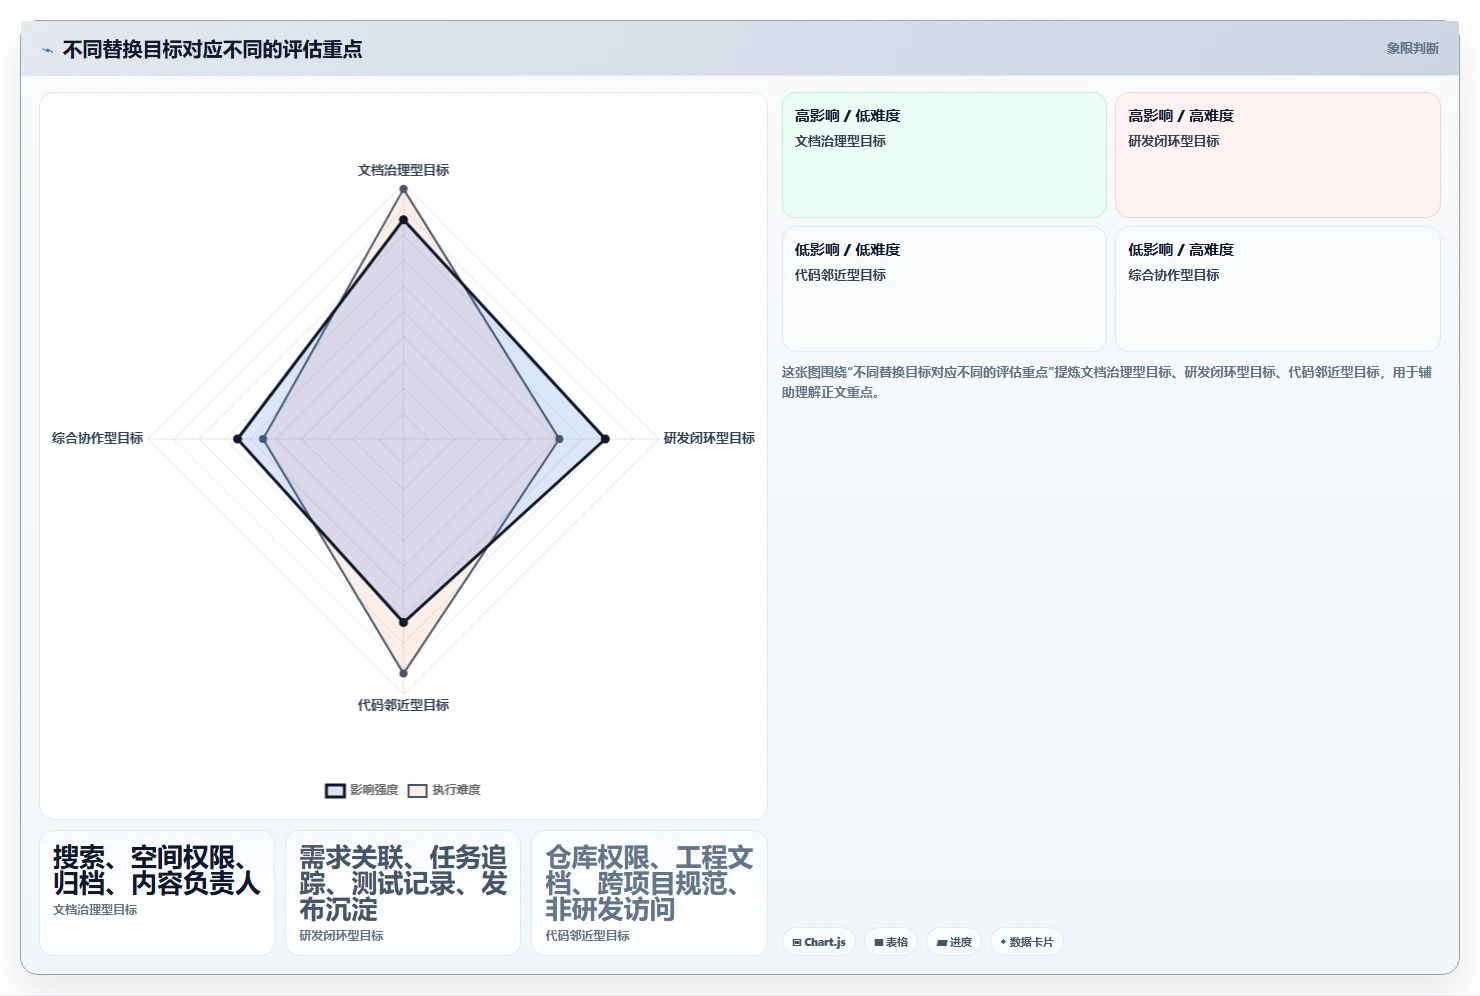Screen dimensions: 1480x996
Task: Click the 执行难度 point on the 研发闭环型目标 axis
Action: [x=559, y=439]
